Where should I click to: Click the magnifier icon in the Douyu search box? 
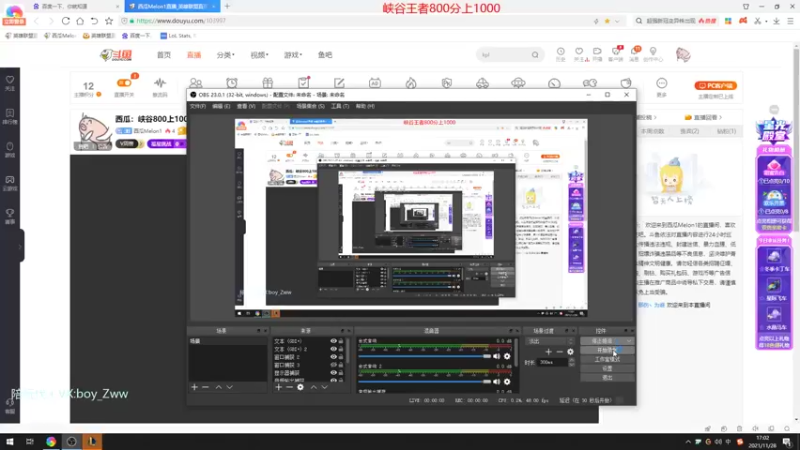(x=535, y=55)
